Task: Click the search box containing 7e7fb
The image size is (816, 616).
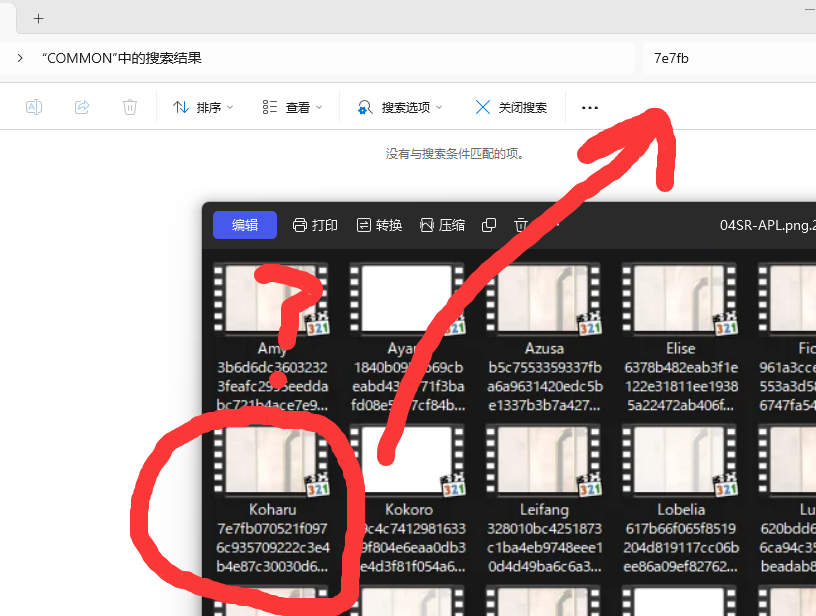Action: (730, 58)
